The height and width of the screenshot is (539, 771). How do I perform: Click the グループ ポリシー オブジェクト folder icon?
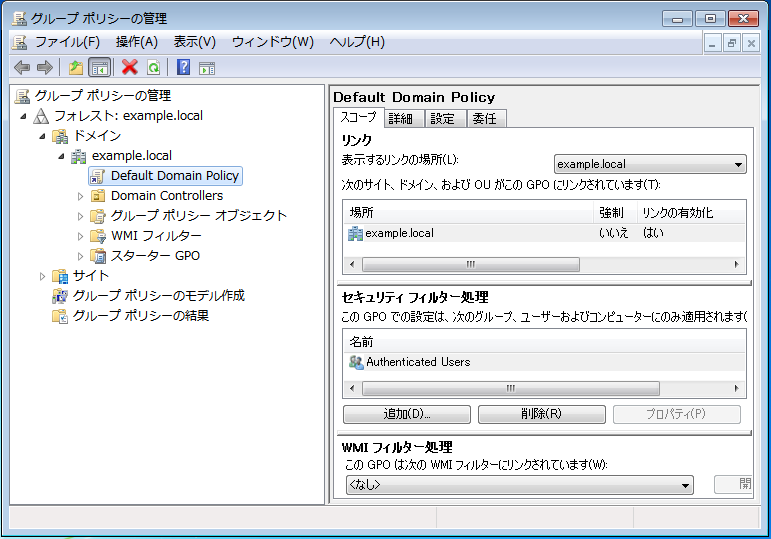[x=98, y=216]
